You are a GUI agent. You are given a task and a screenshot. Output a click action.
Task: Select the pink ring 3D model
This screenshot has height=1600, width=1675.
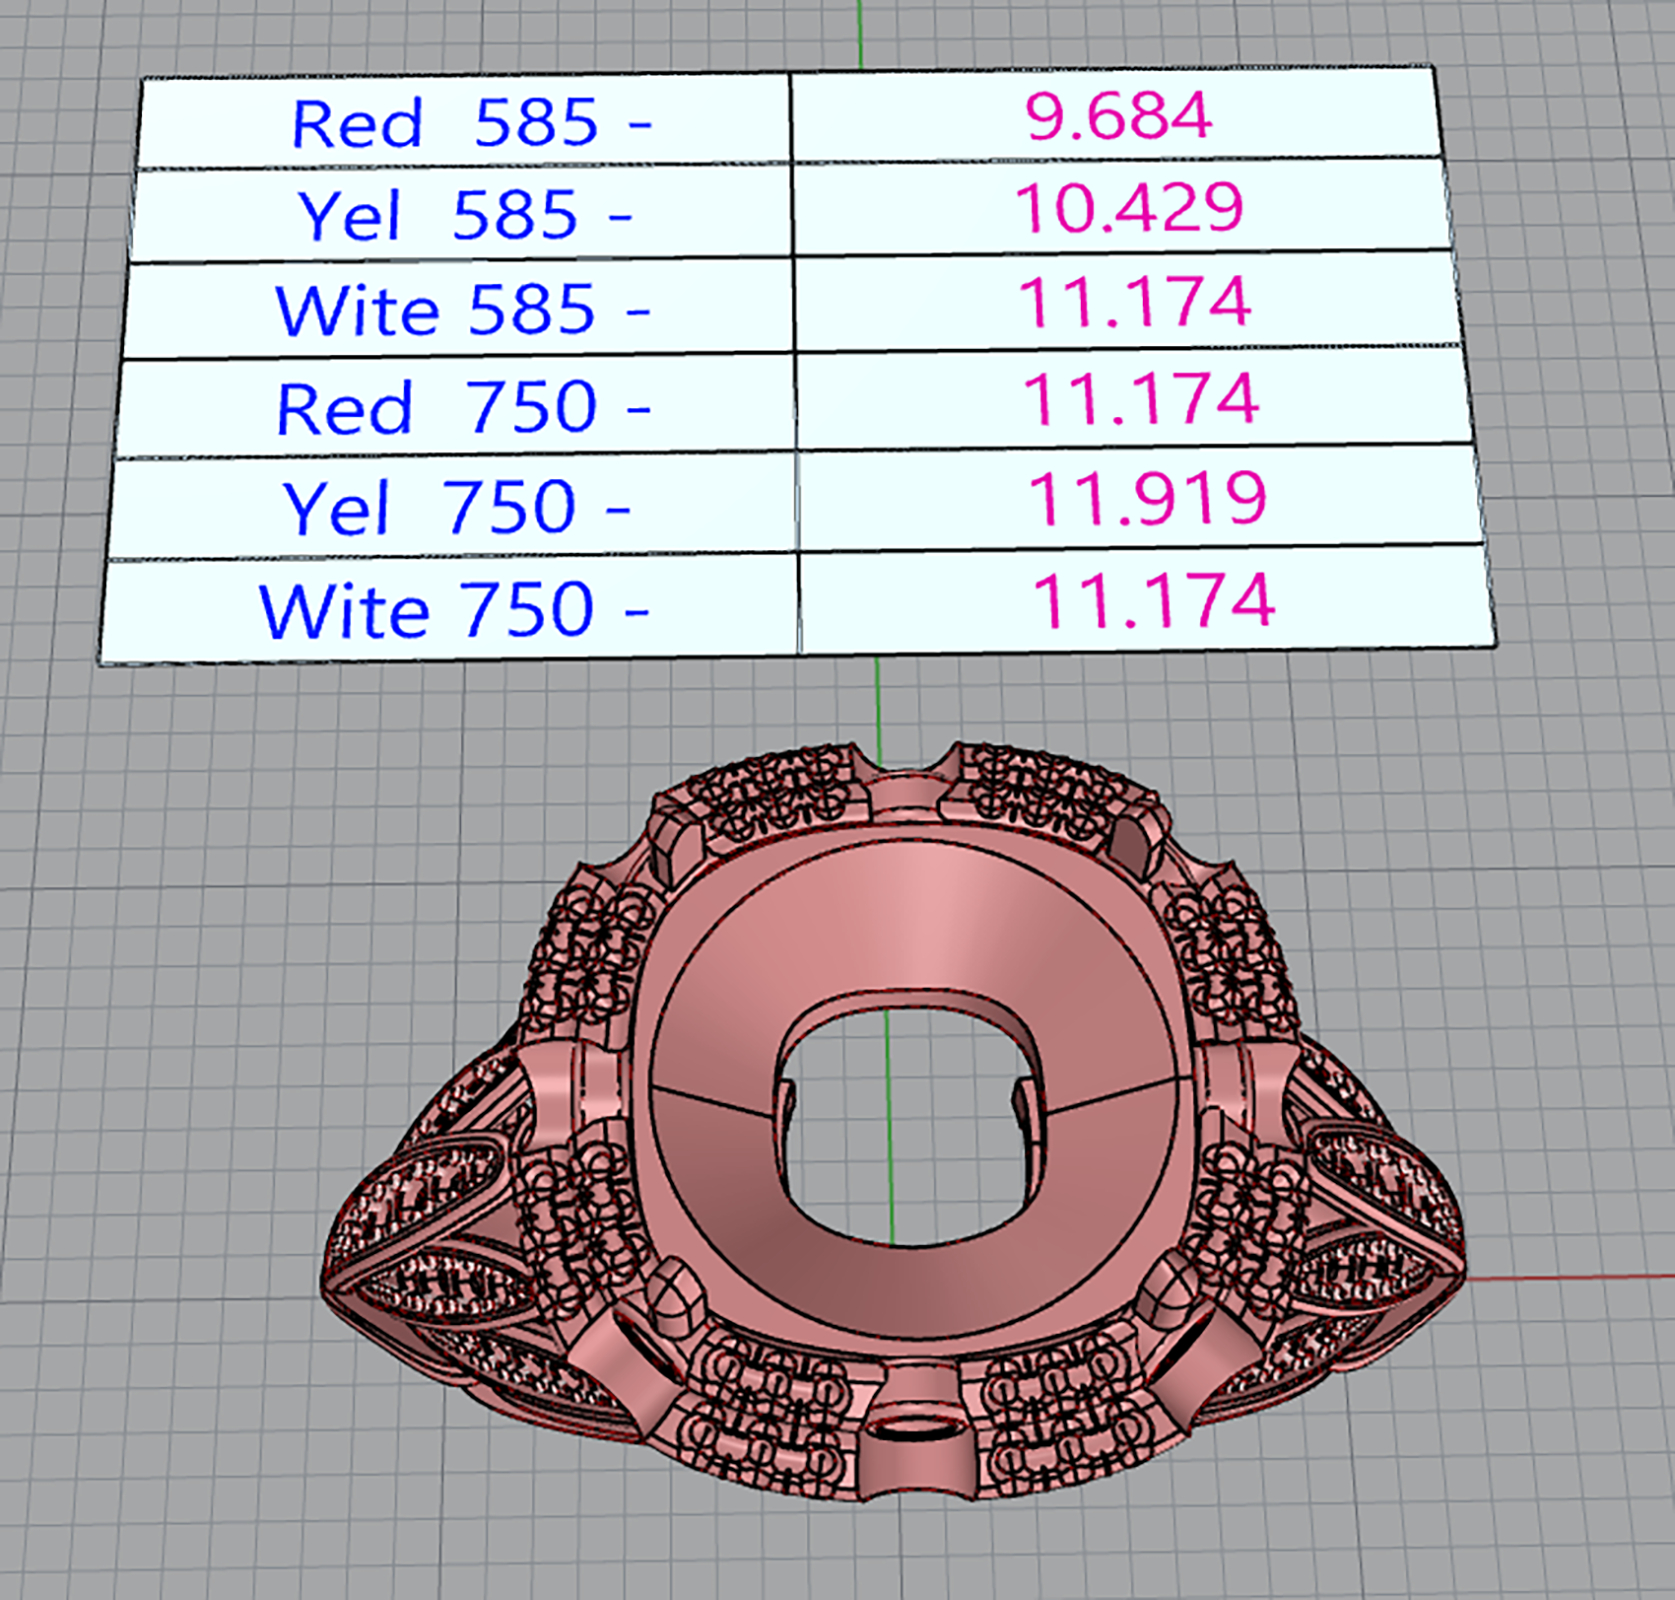(895, 1122)
